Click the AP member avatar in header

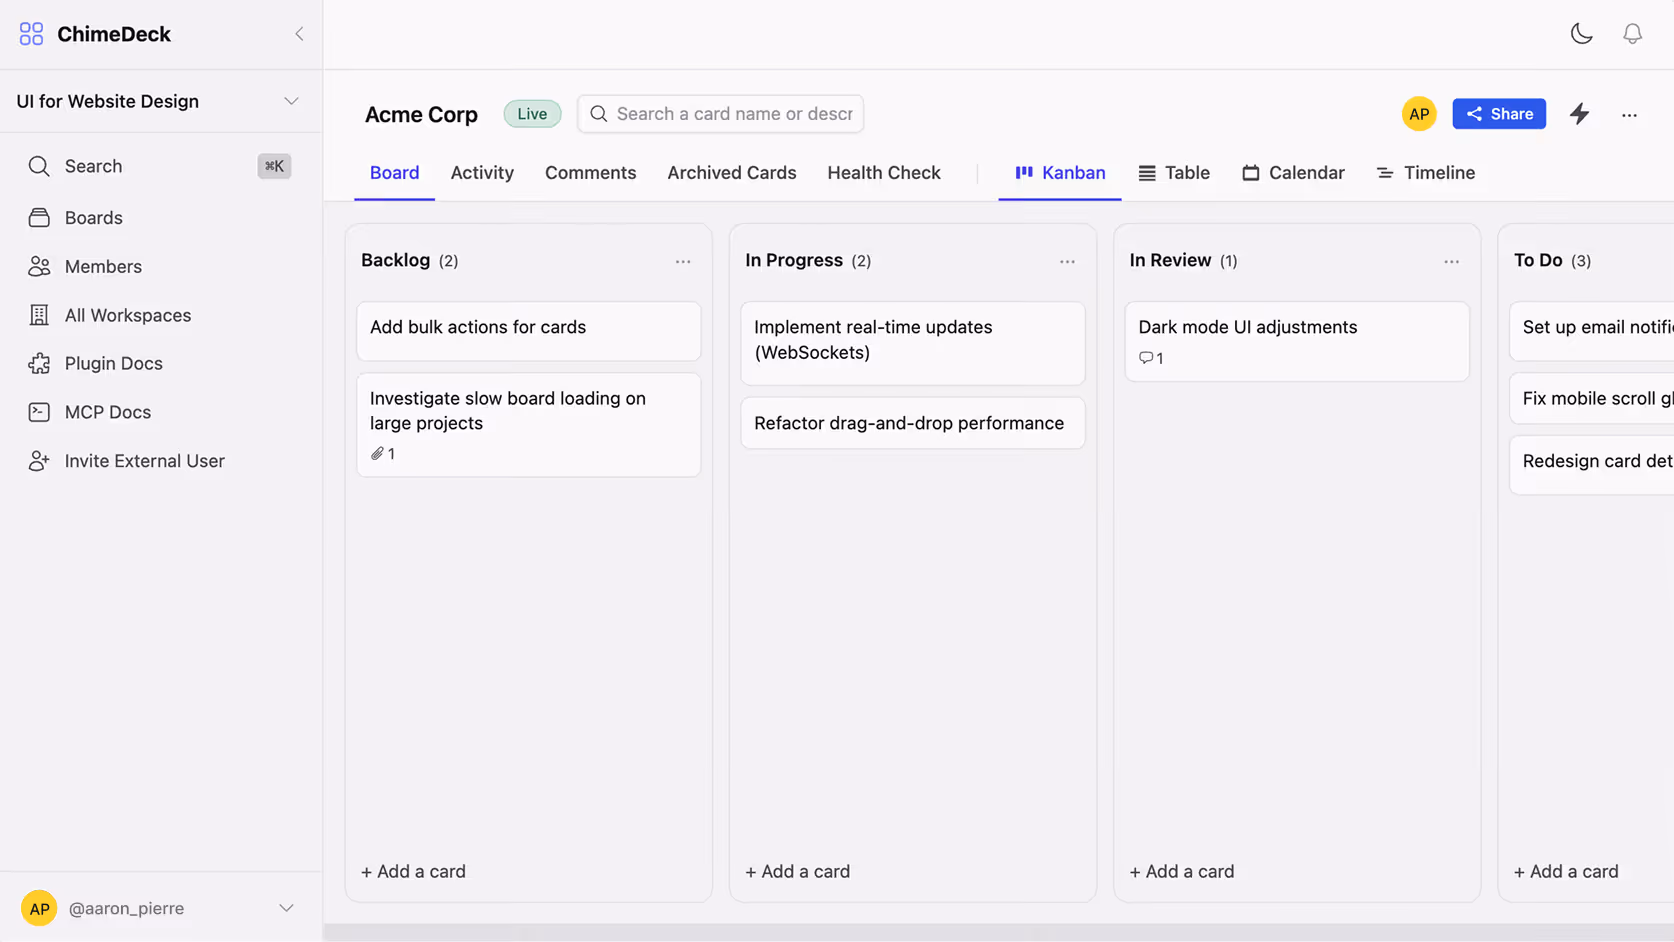tap(1419, 114)
